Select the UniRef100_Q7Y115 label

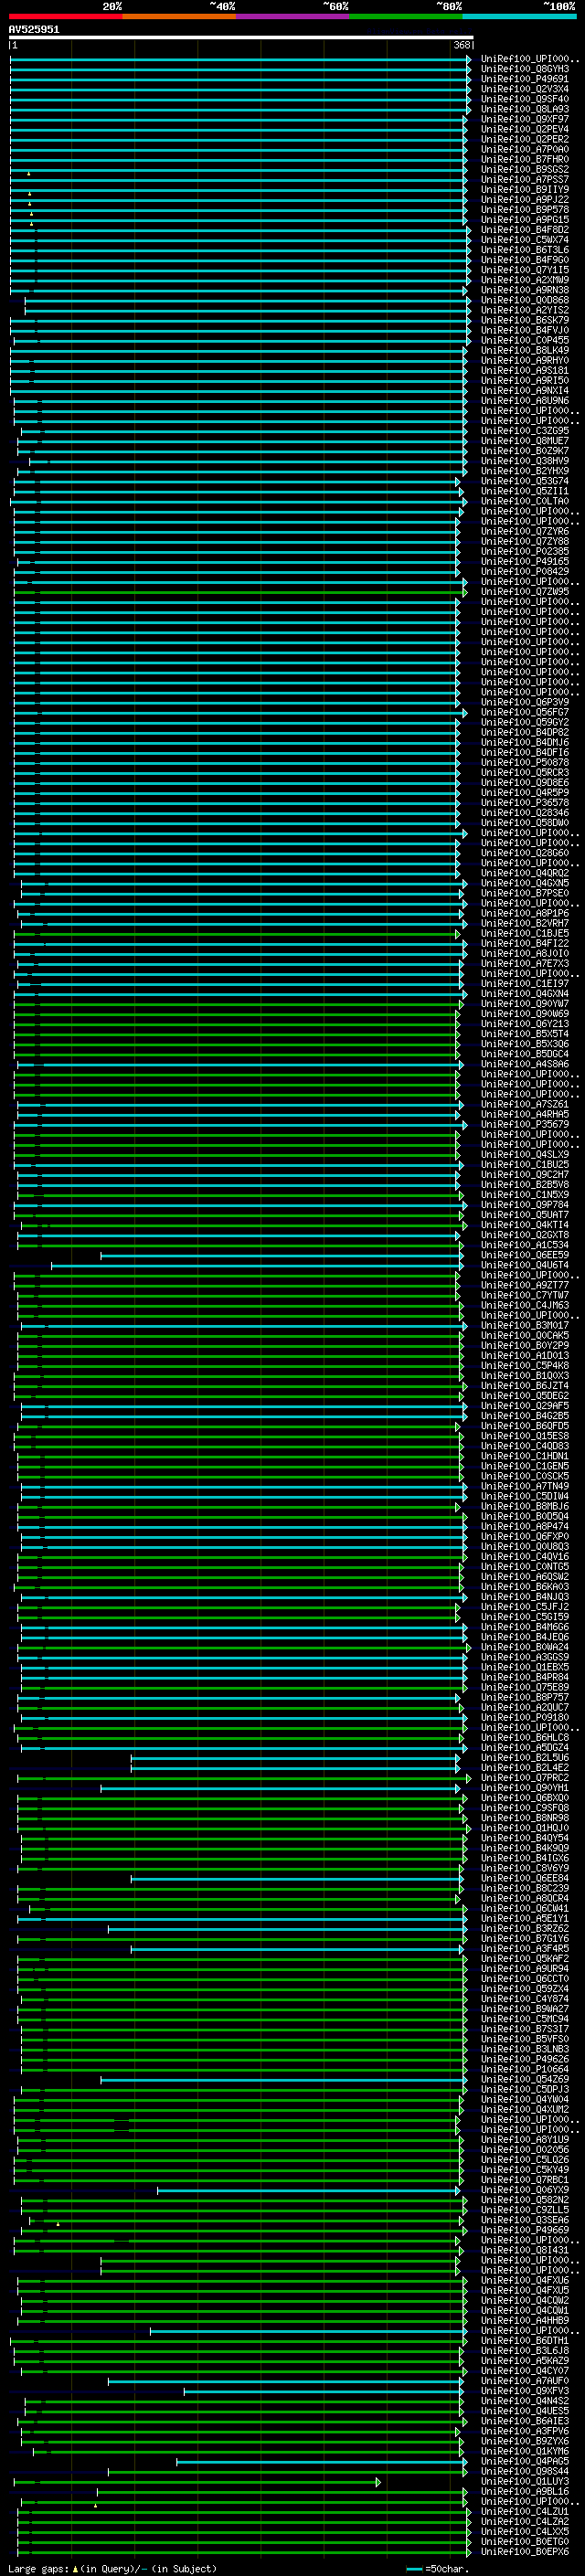click(x=525, y=270)
